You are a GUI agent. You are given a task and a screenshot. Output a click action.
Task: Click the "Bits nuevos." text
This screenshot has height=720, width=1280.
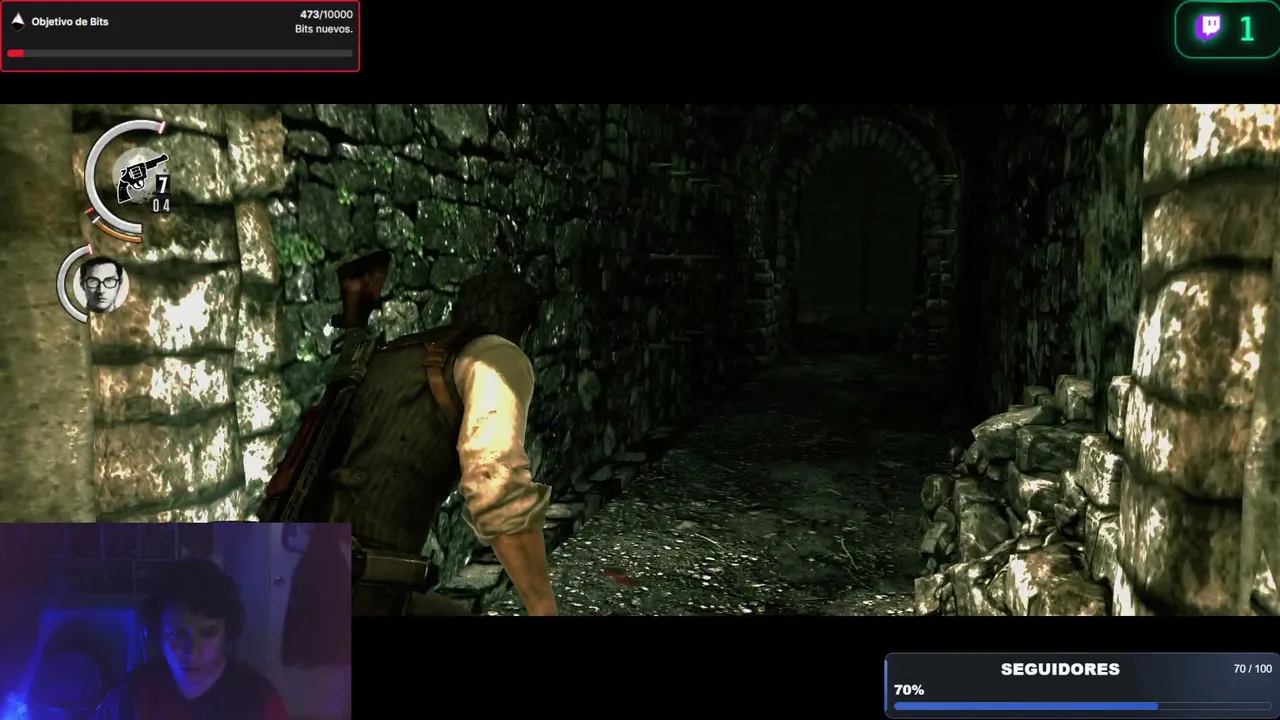324,30
